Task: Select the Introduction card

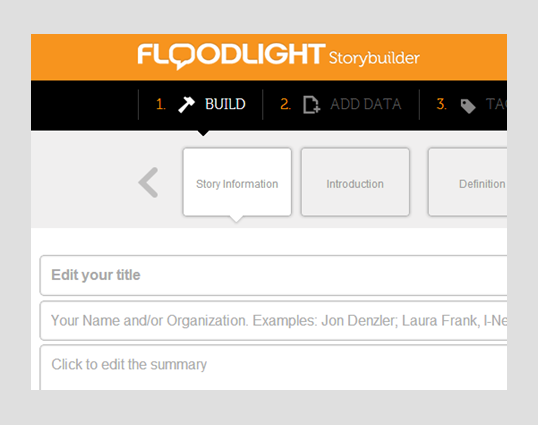Action: coord(355,182)
